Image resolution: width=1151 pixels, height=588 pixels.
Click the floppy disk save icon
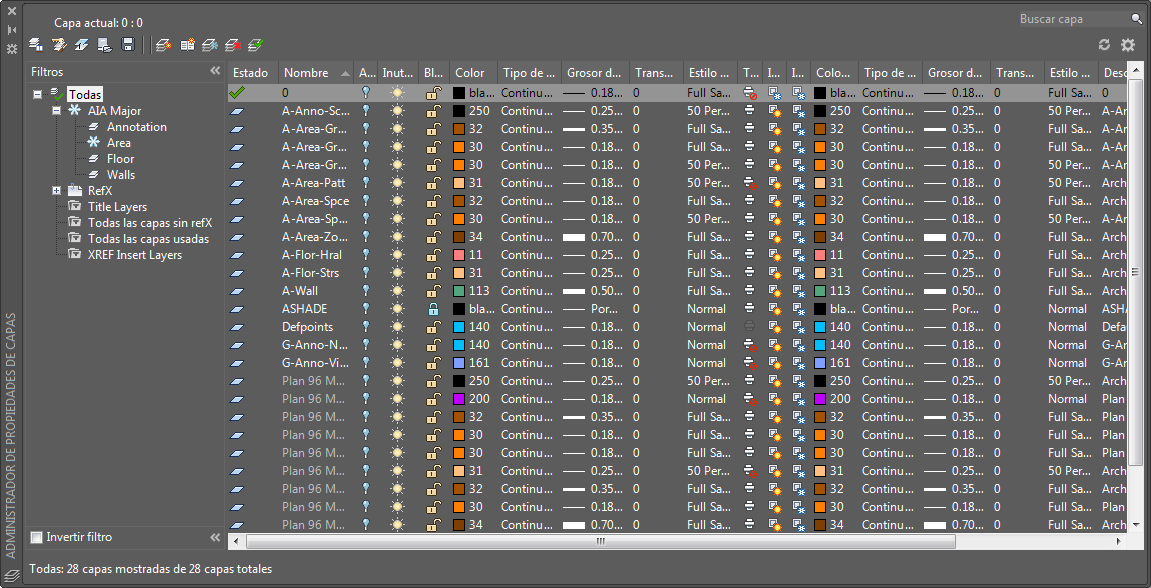[x=128, y=45]
